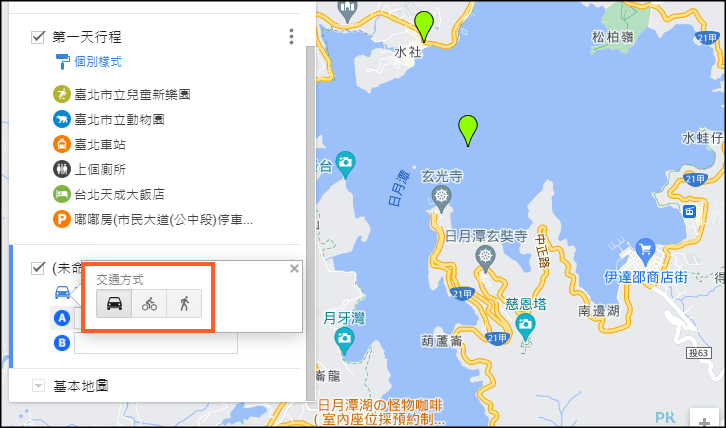The image size is (726, 428).
Task: Select the walking transport mode
Action: pos(184,304)
